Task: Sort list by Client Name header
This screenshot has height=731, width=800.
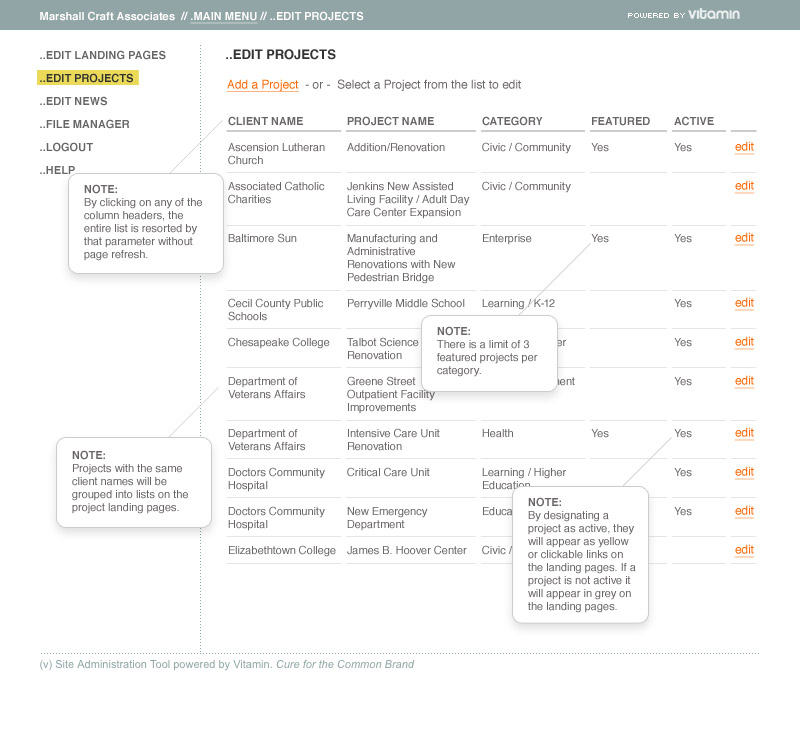Action: click(265, 121)
